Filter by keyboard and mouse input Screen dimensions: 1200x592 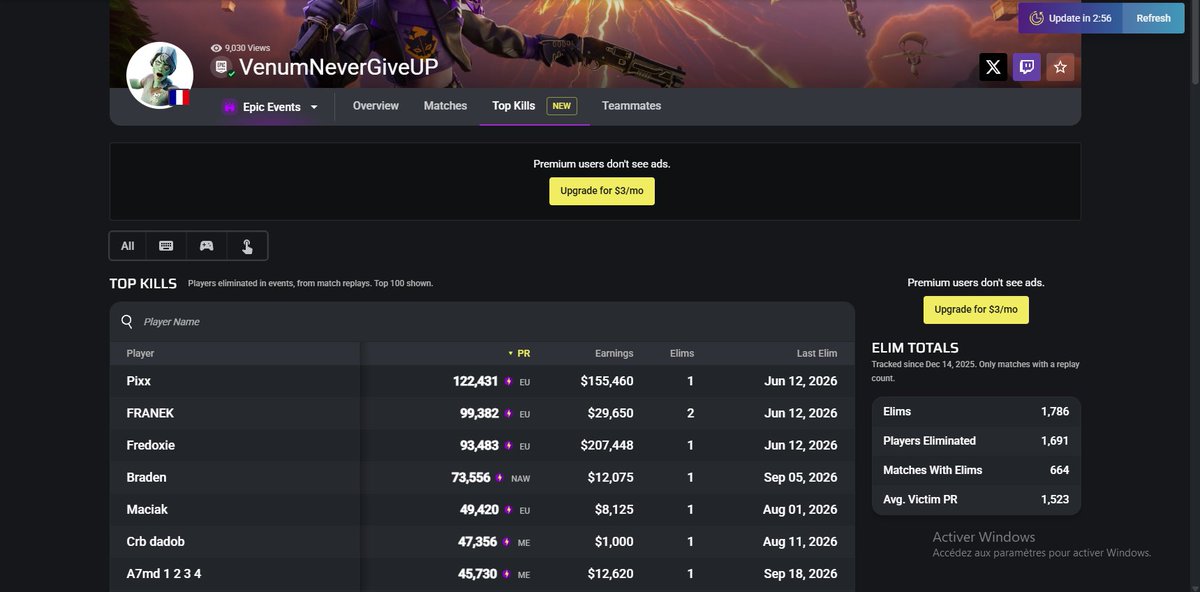click(166, 246)
